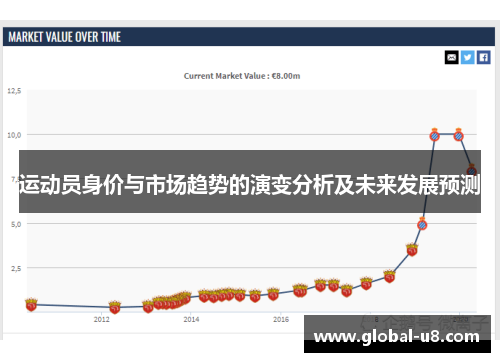Select the first 10.0 peak data marker
The image size is (500, 362).
[434, 135]
